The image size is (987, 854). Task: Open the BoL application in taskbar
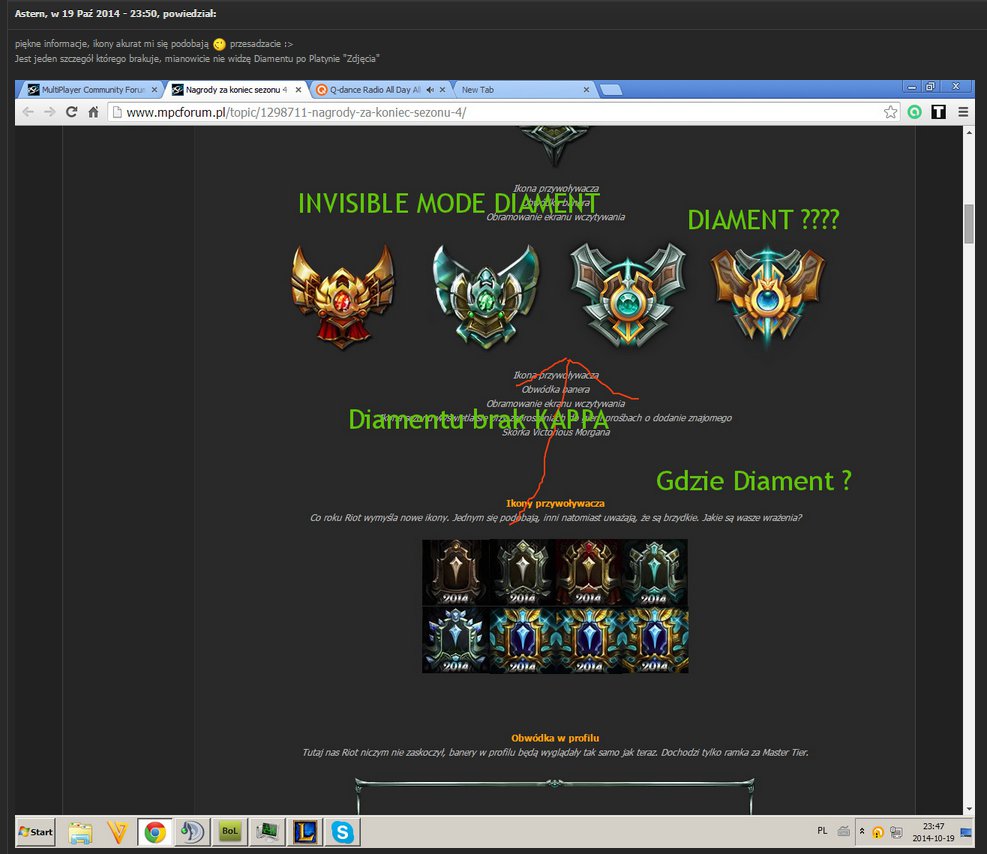230,832
